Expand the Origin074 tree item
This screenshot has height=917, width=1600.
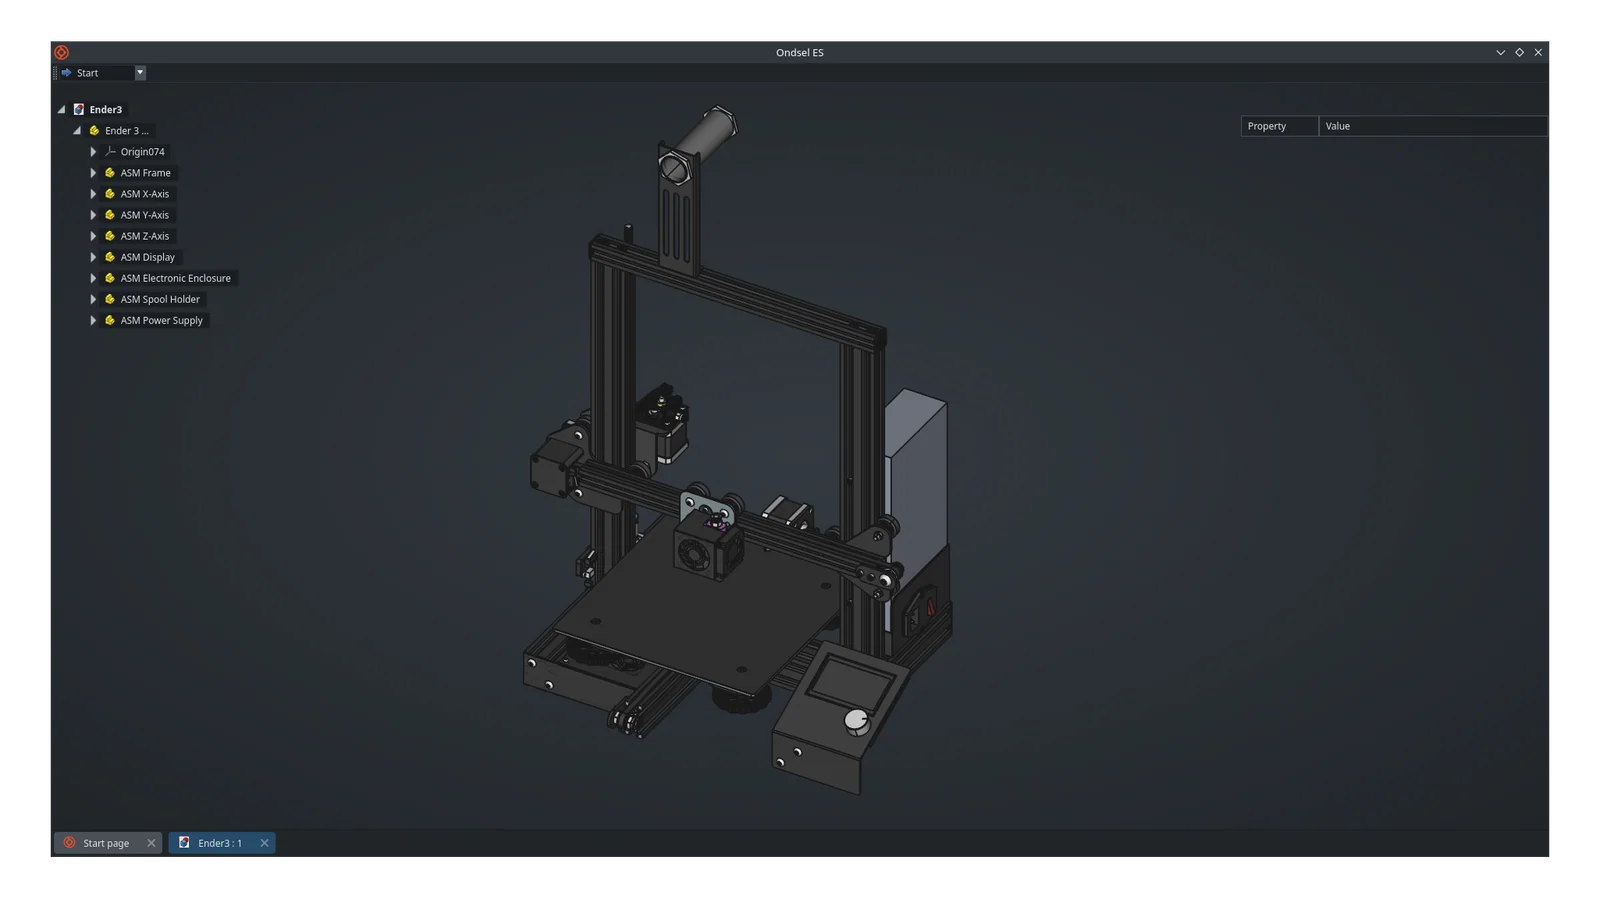click(93, 152)
